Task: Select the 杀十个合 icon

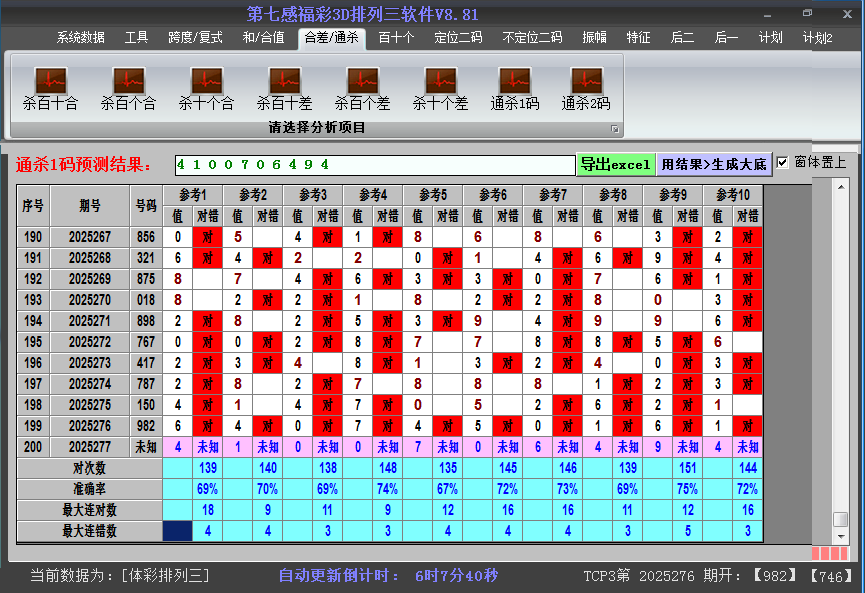Action: (206, 79)
